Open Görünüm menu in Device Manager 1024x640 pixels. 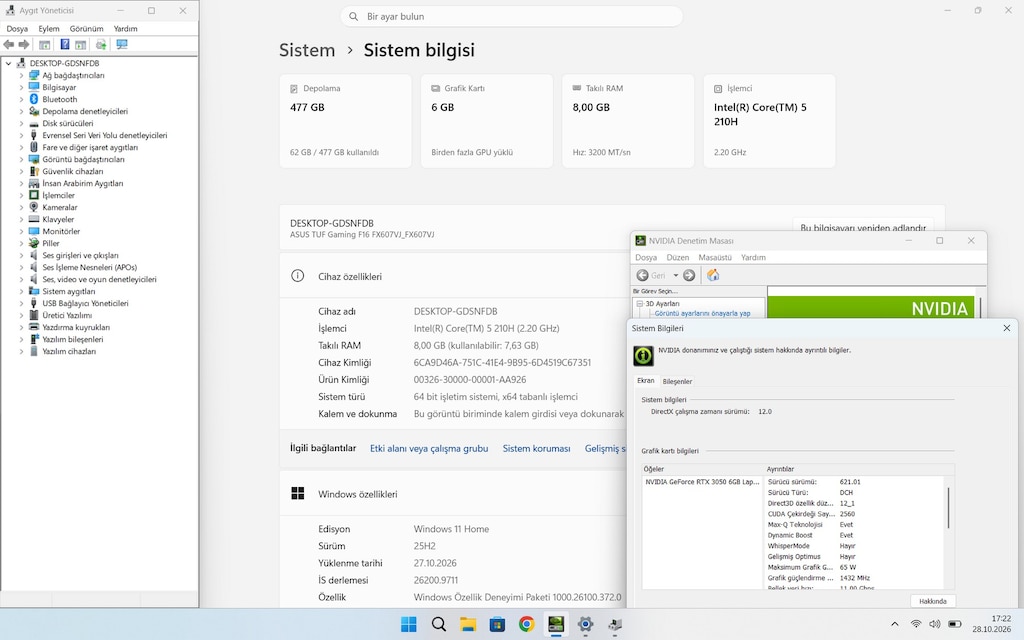tap(86, 29)
